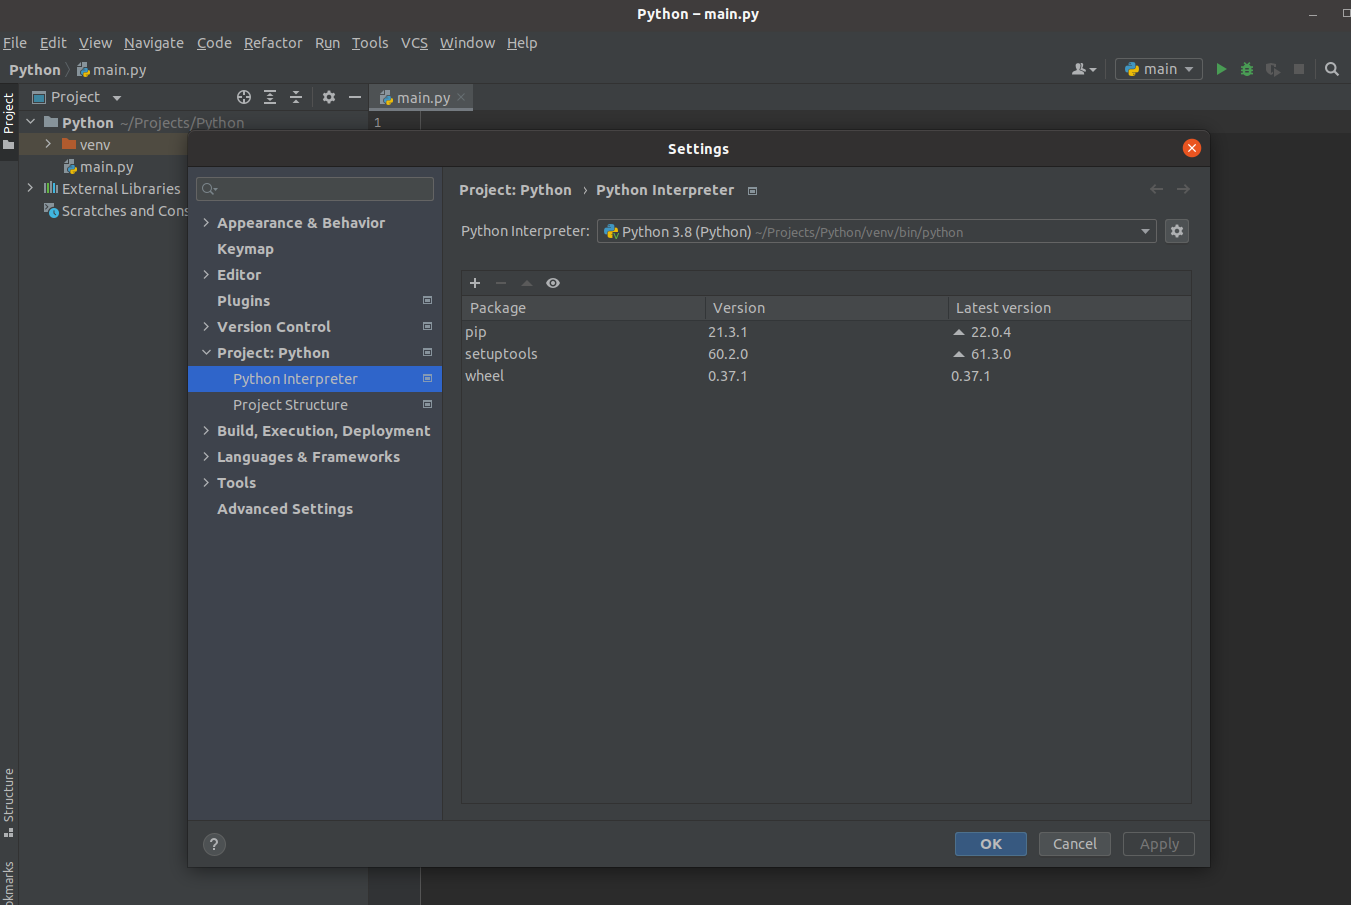Open the Structure tool window tab
Screen dimensions: 1351x905
pos(9,803)
